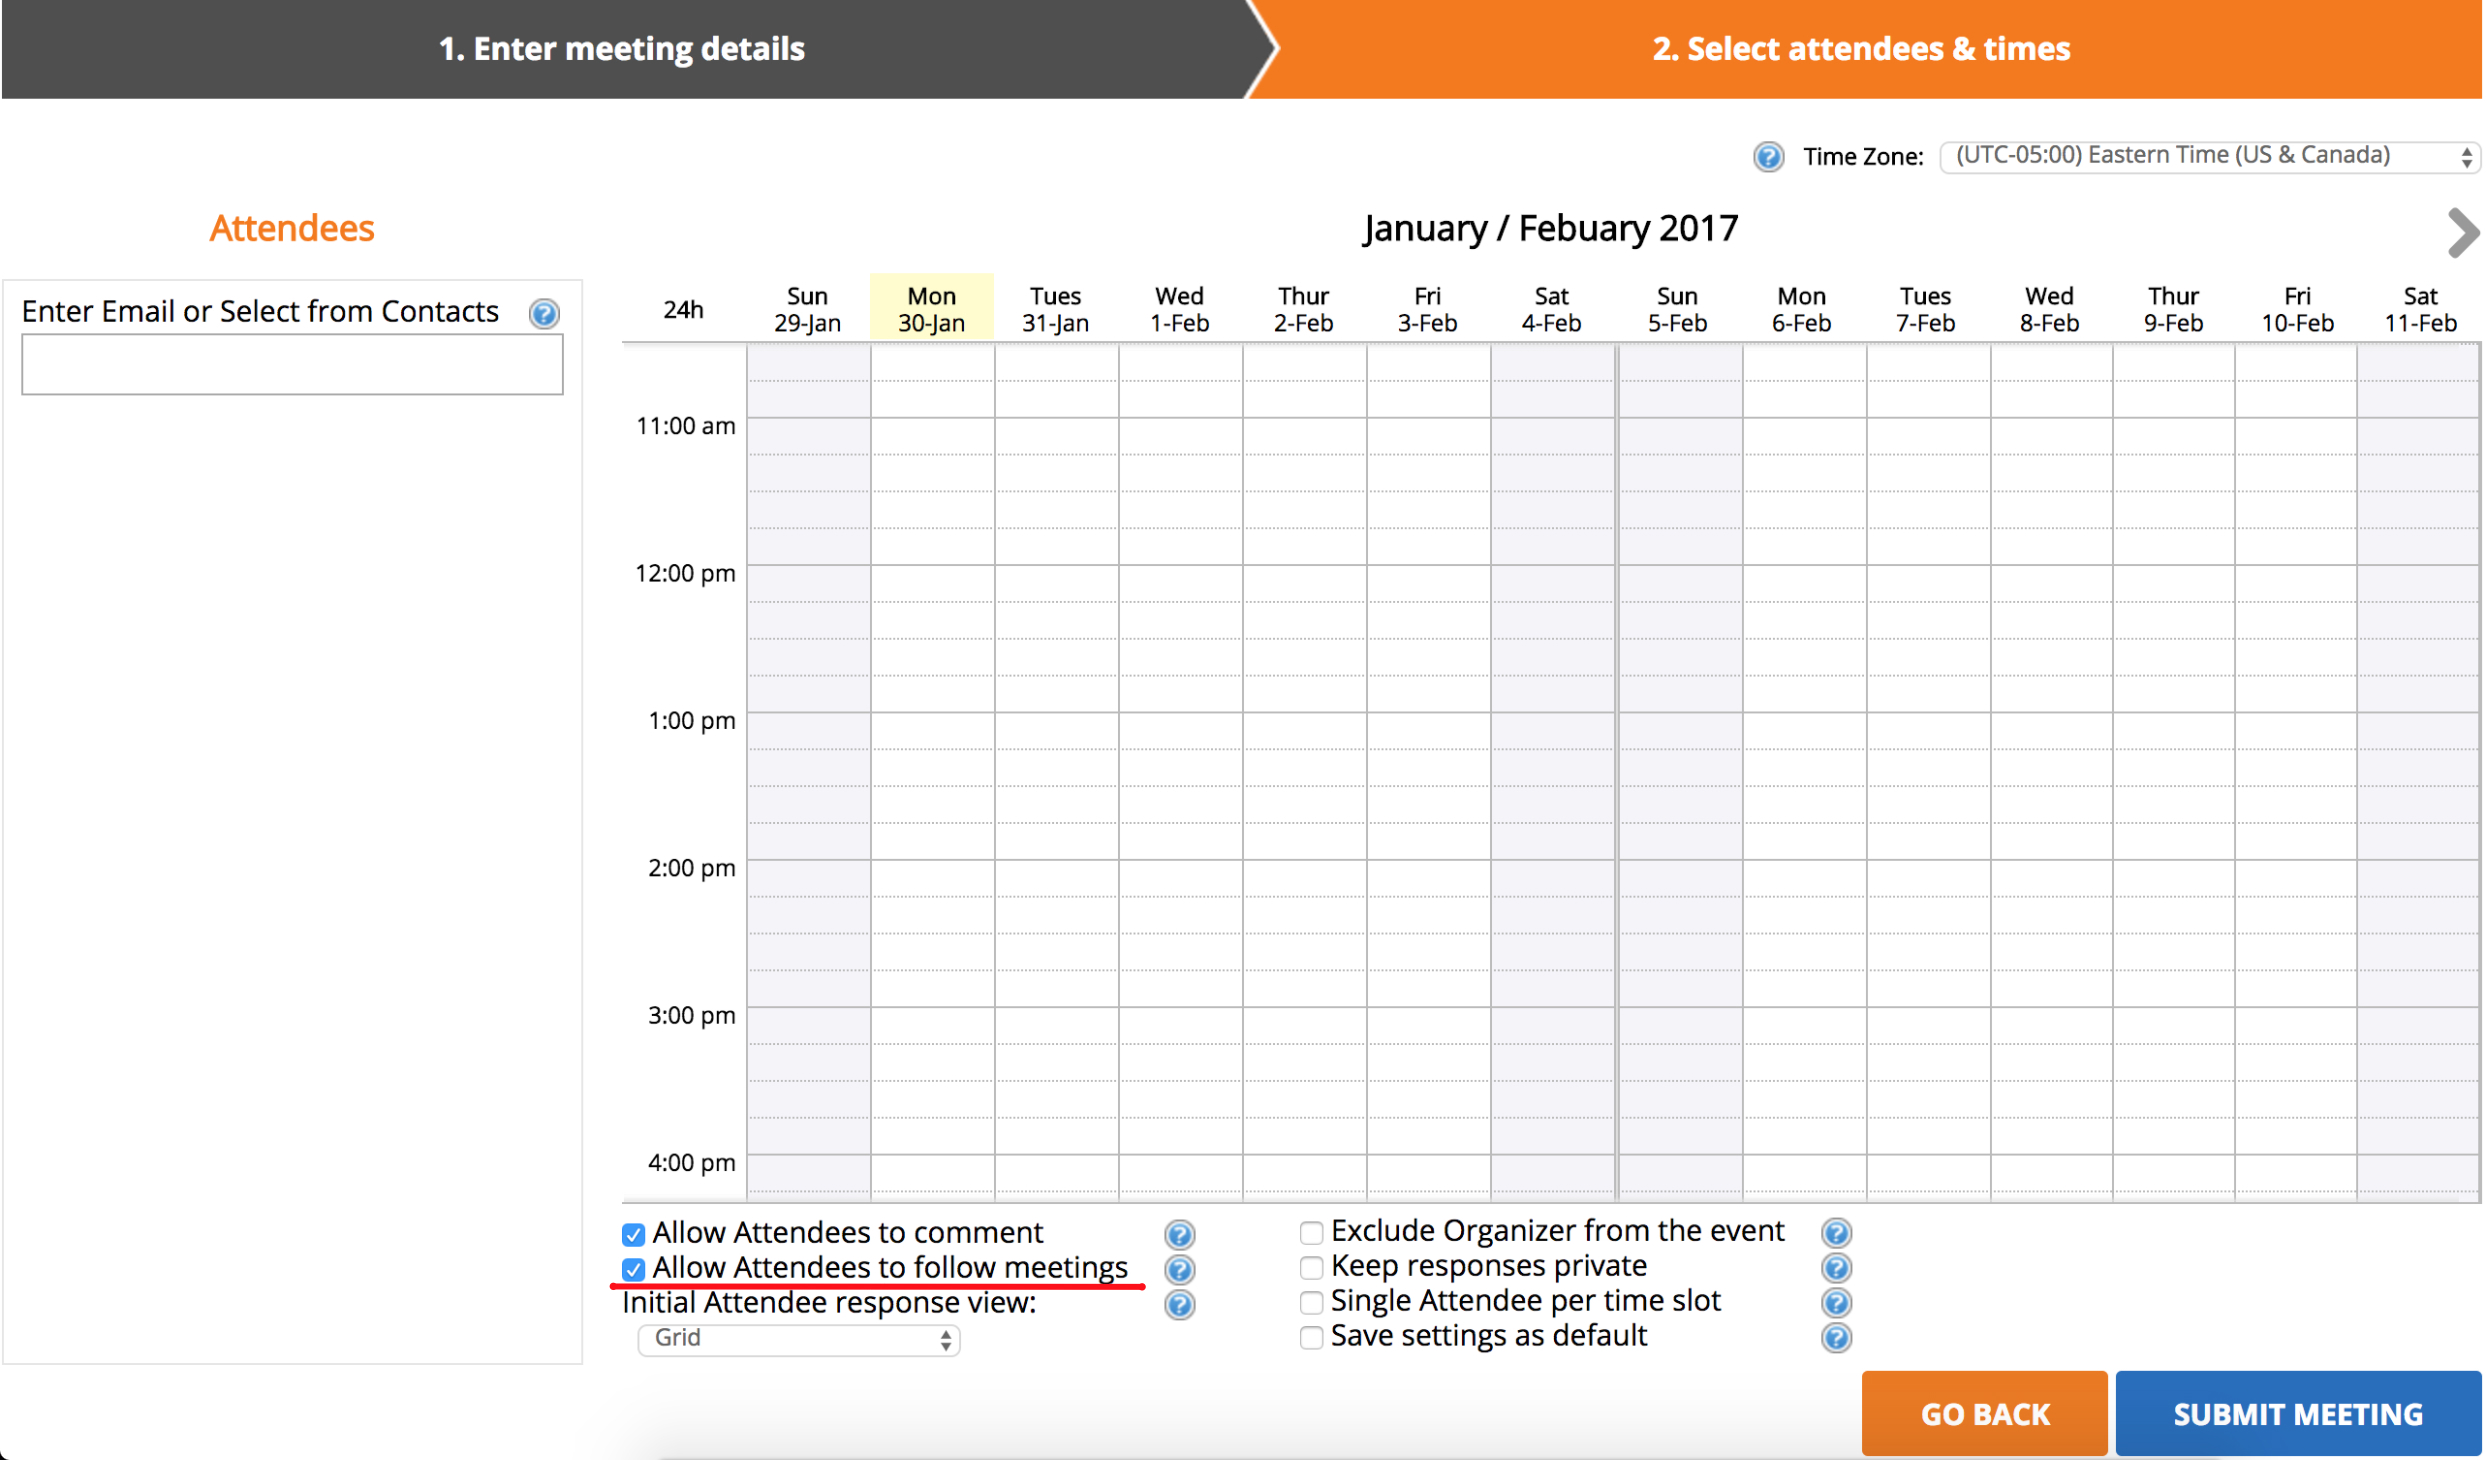Uncheck Allow Attendees to follow meetings
Screen dimensions: 2486x1460
633,1269
